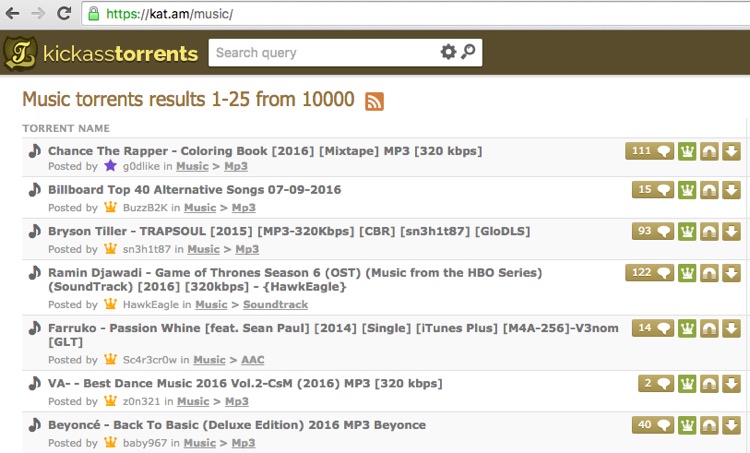Download Best Dance Music 2016 arrow icon
This screenshot has height=453, width=750.
point(731,384)
